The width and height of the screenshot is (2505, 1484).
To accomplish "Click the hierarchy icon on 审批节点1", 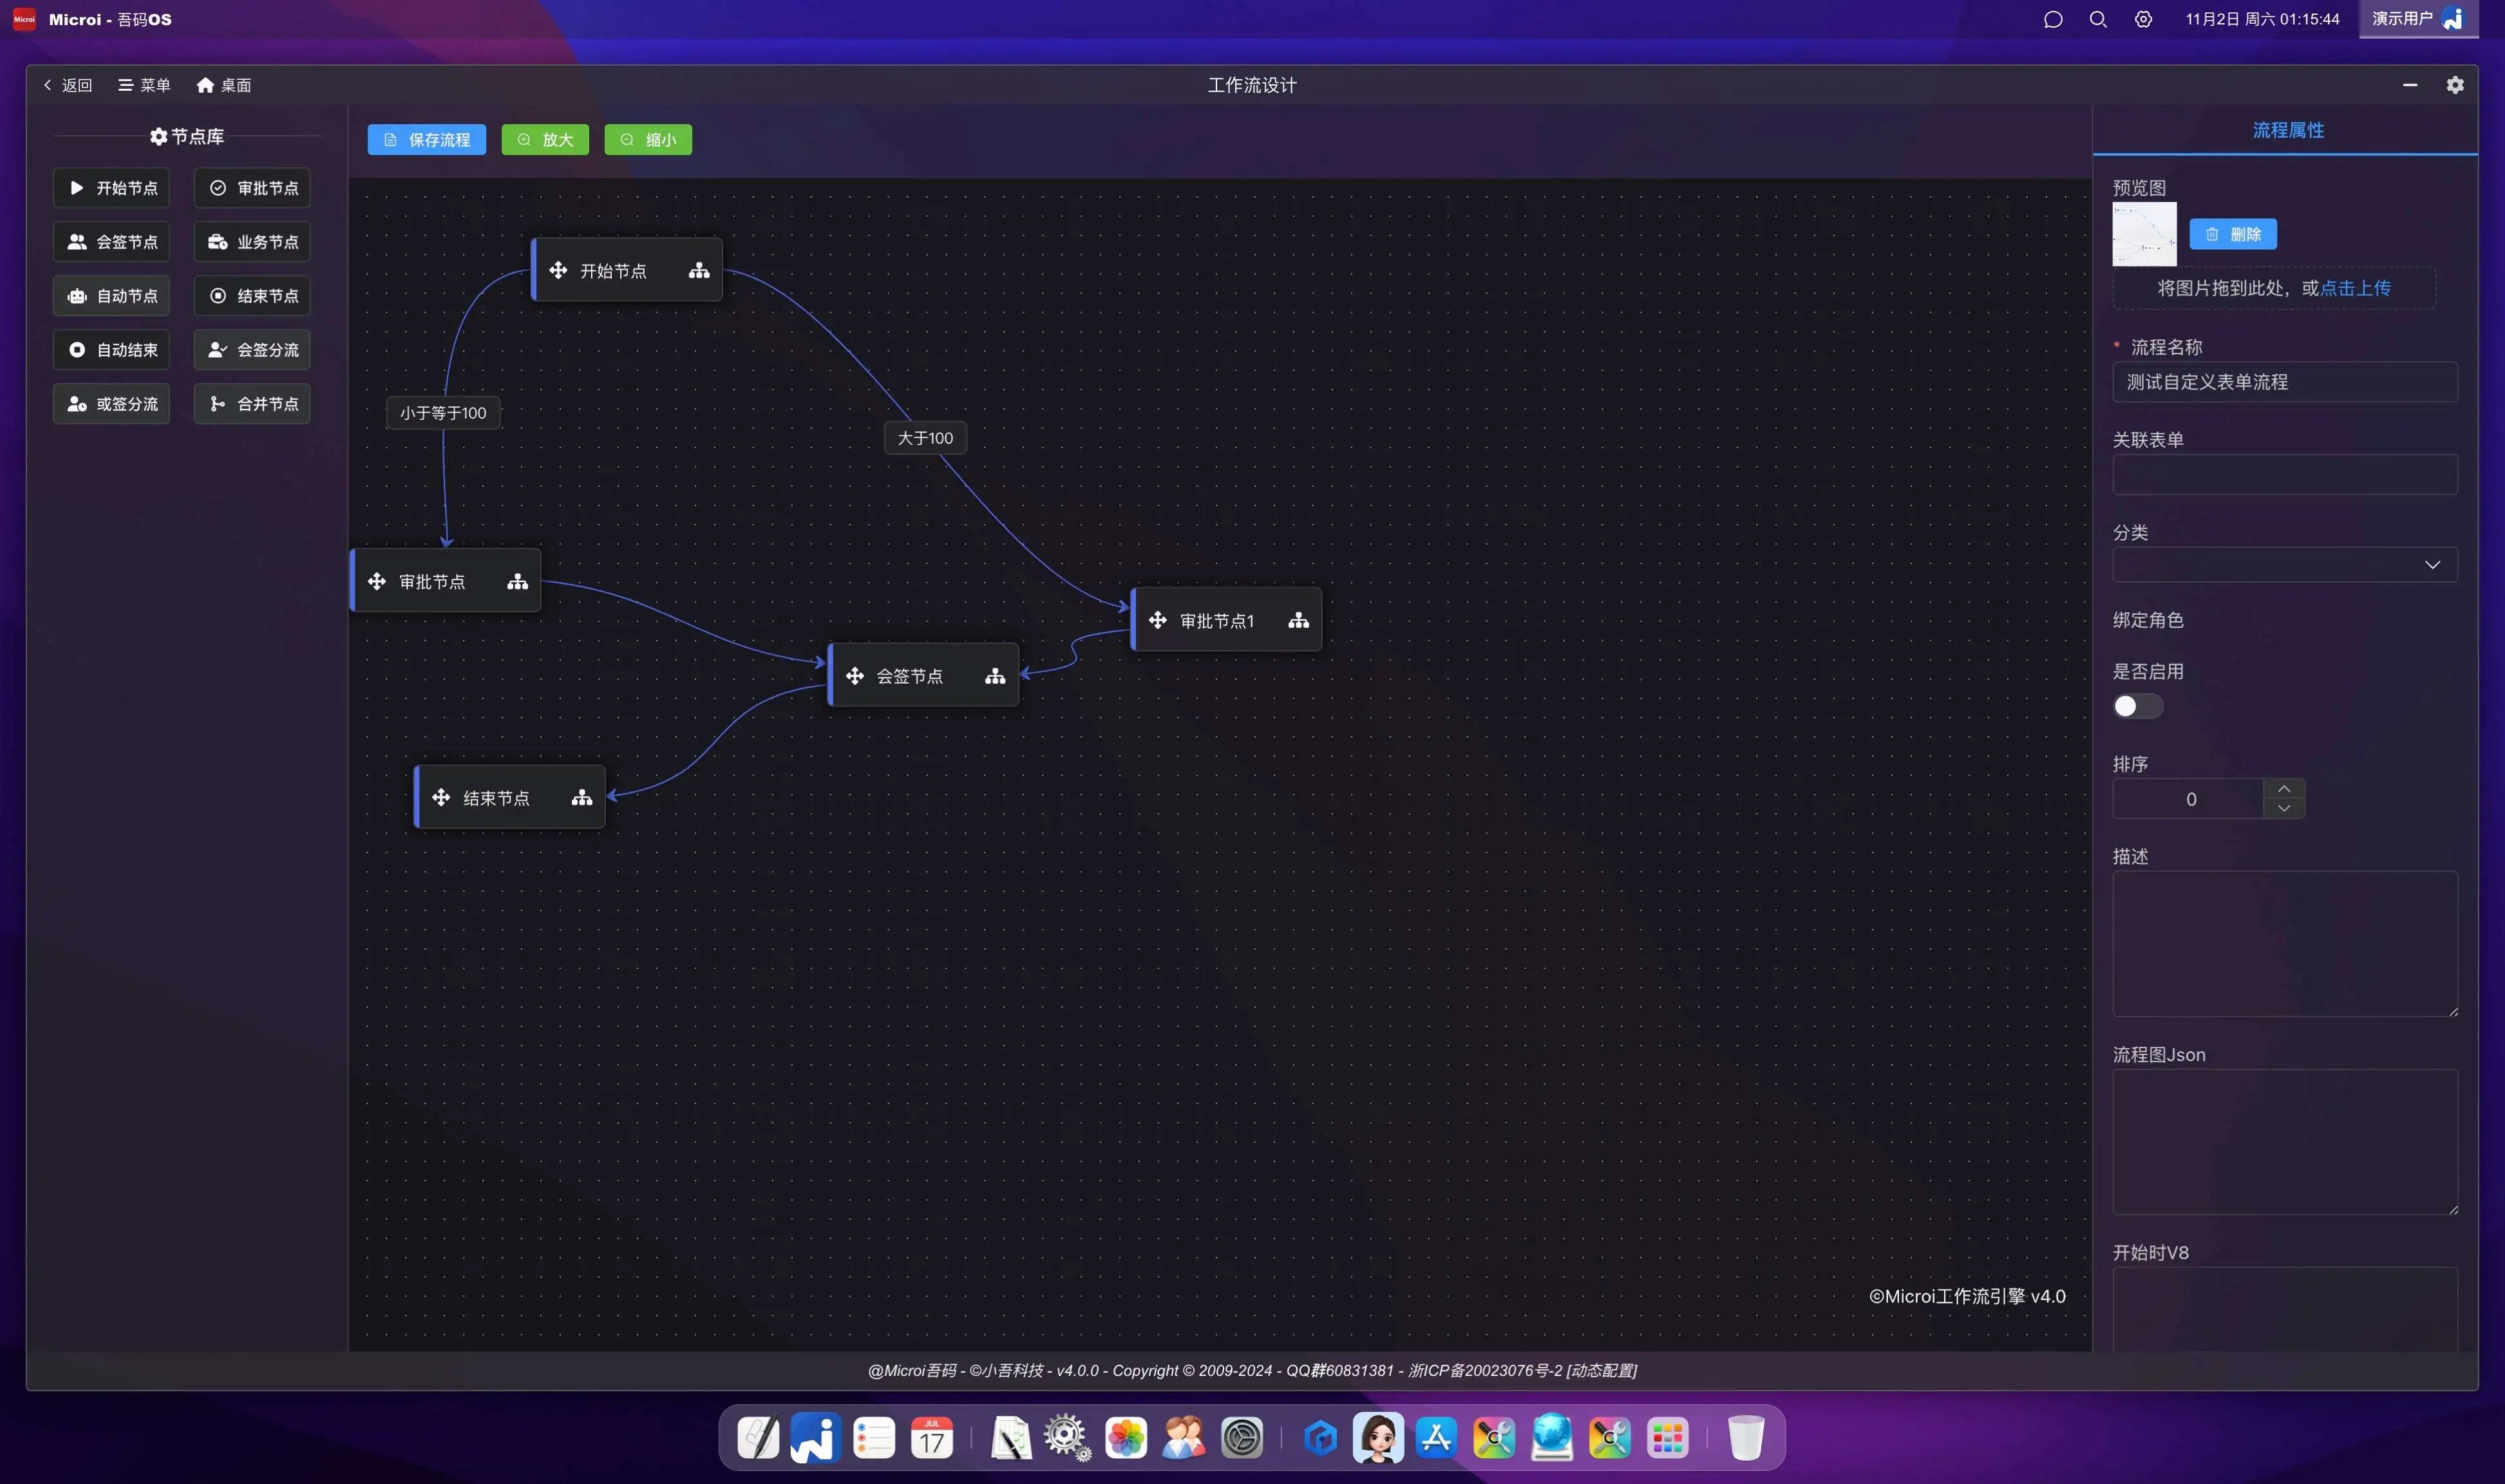I will coord(1298,621).
